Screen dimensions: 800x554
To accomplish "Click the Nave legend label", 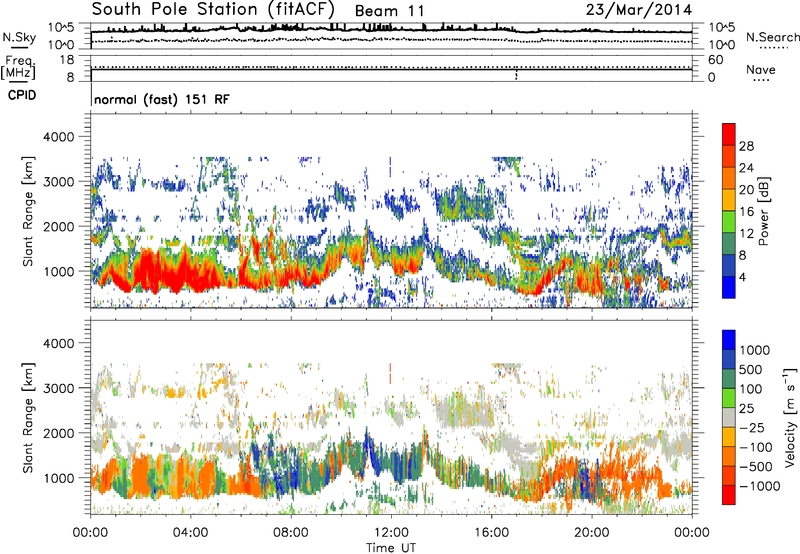I will coord(761,70).
